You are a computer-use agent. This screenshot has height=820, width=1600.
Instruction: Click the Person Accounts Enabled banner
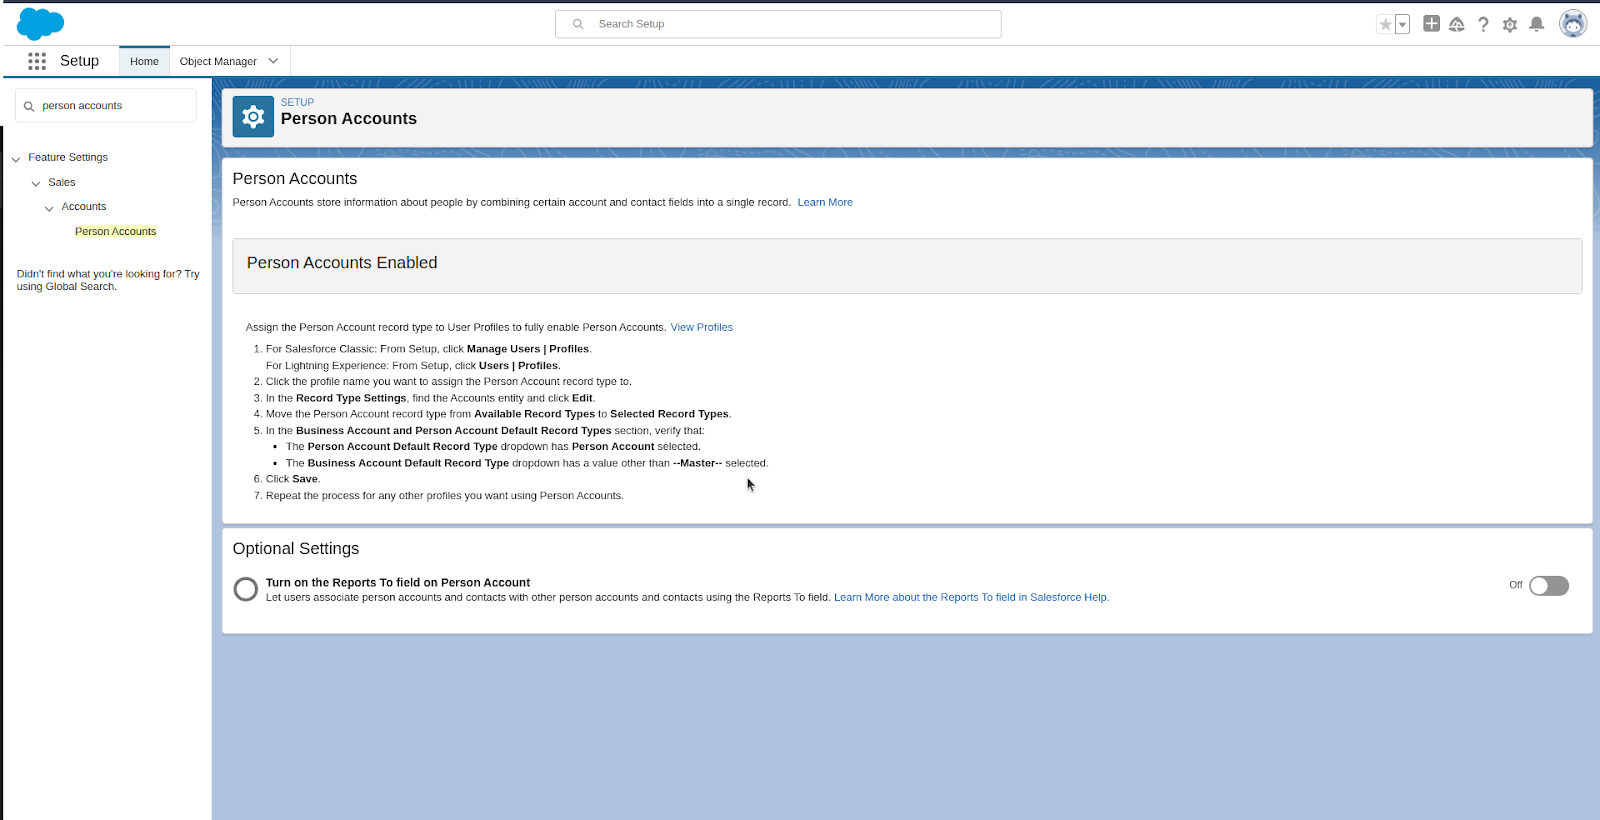pos(907,265)
